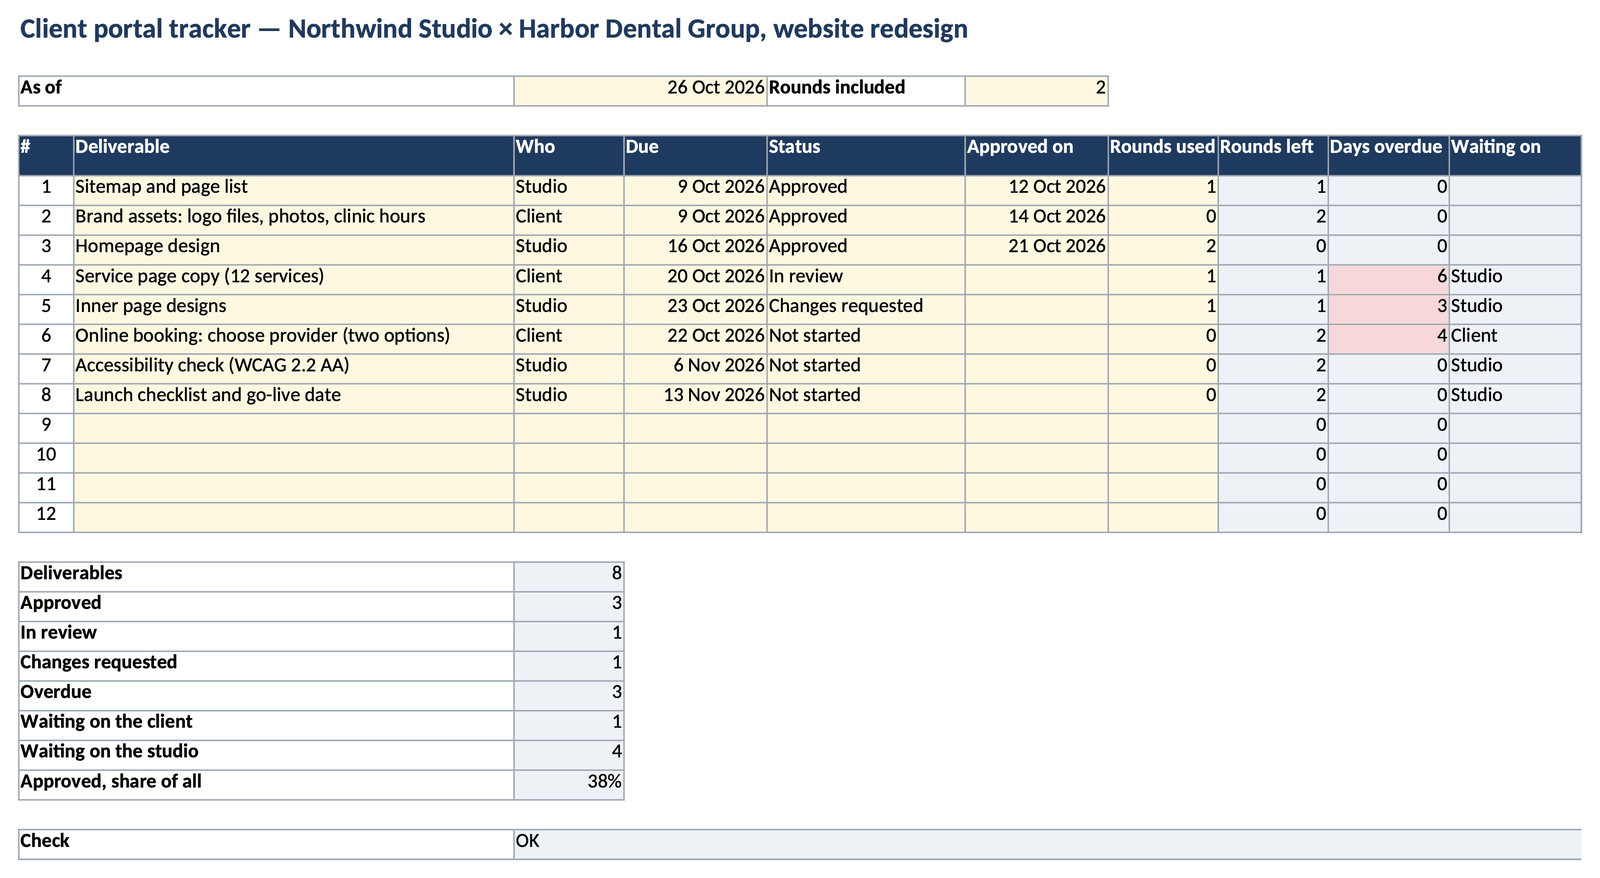Image resolution: width=1600 pixels, height=878 pixels.
Task: Click the 'Rounds left' column header
Action: pos(1273,156)
